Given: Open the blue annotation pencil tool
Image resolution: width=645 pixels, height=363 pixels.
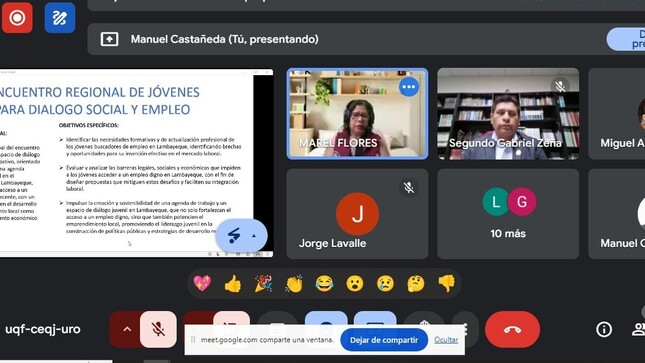Looking at the screenshot, I should [60, 18].
